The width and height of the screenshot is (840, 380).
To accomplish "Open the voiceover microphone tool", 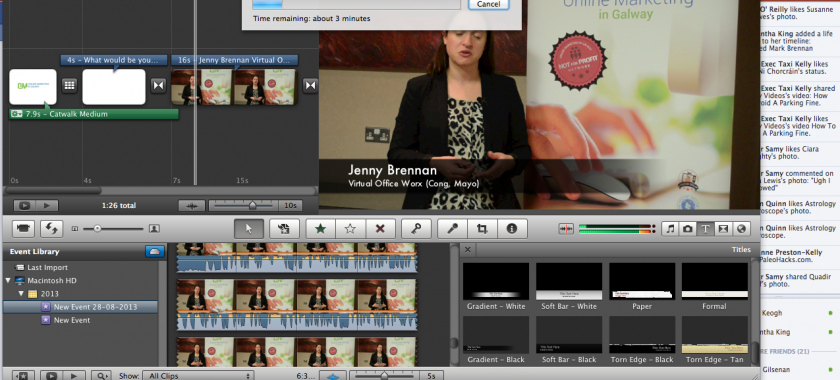I will click(x=452, y=229).
